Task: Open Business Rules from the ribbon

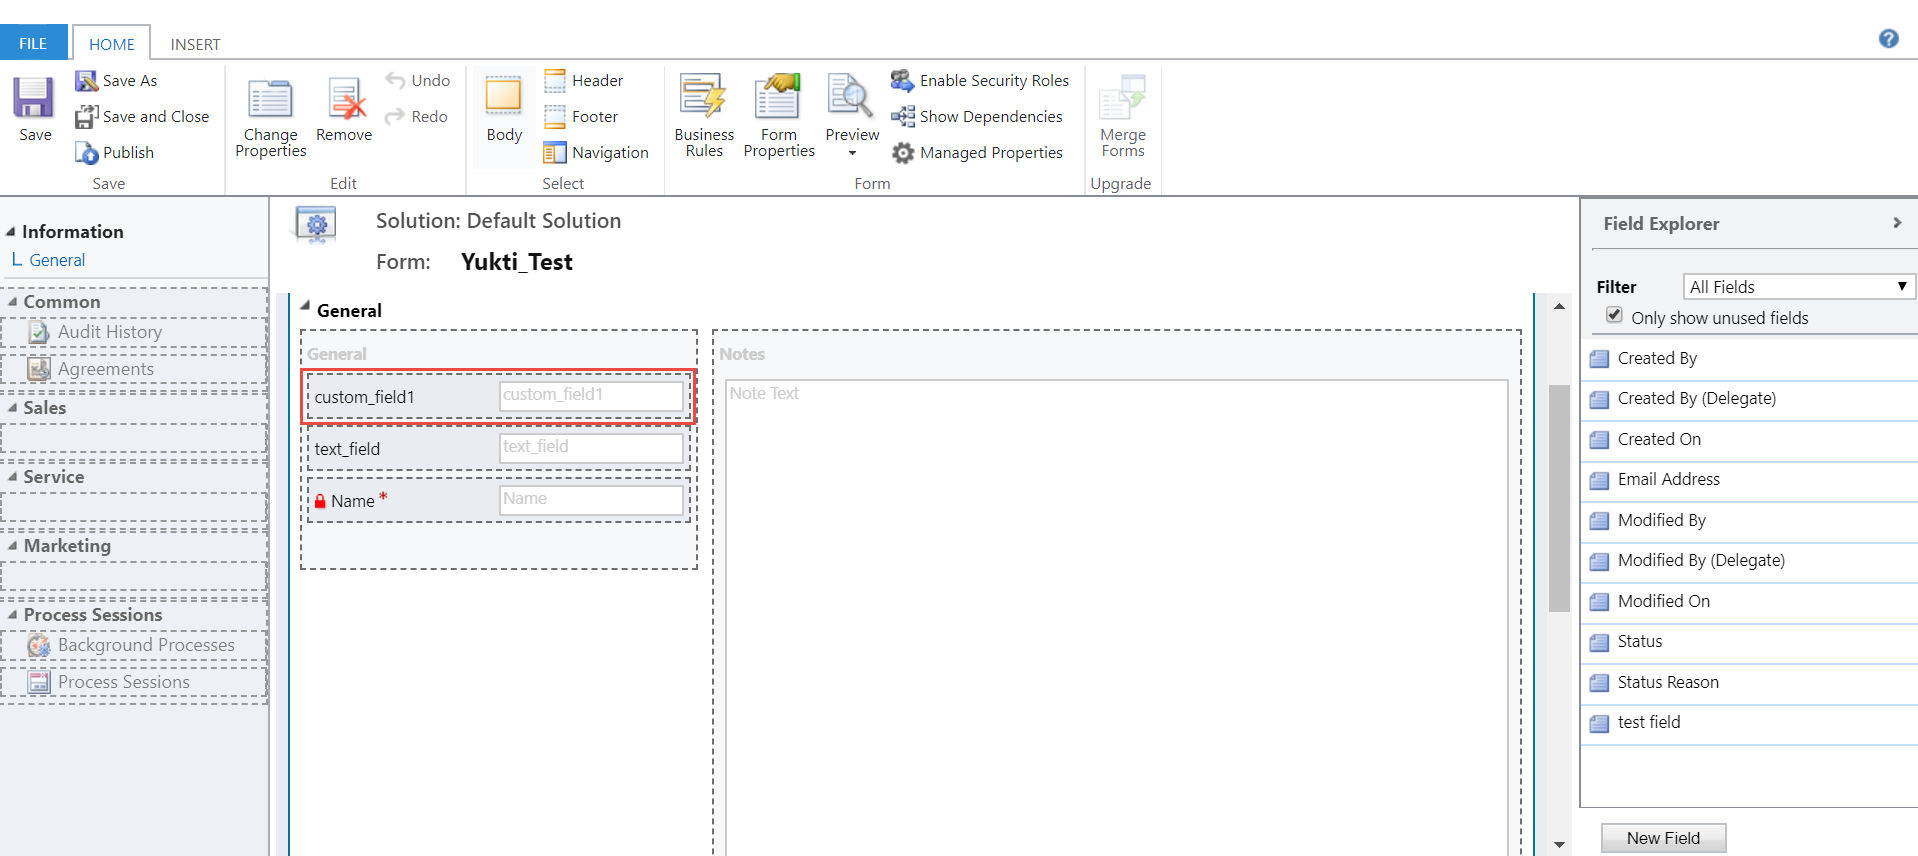Action: click(703, 98)
